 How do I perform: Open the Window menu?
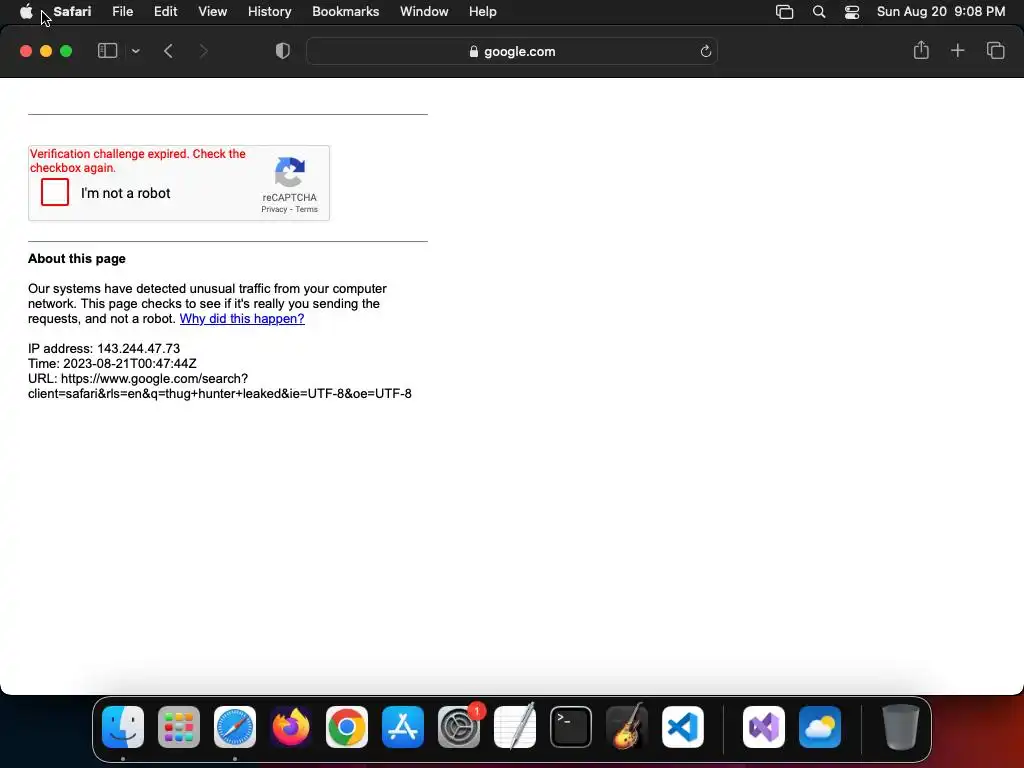pos(424,12)
